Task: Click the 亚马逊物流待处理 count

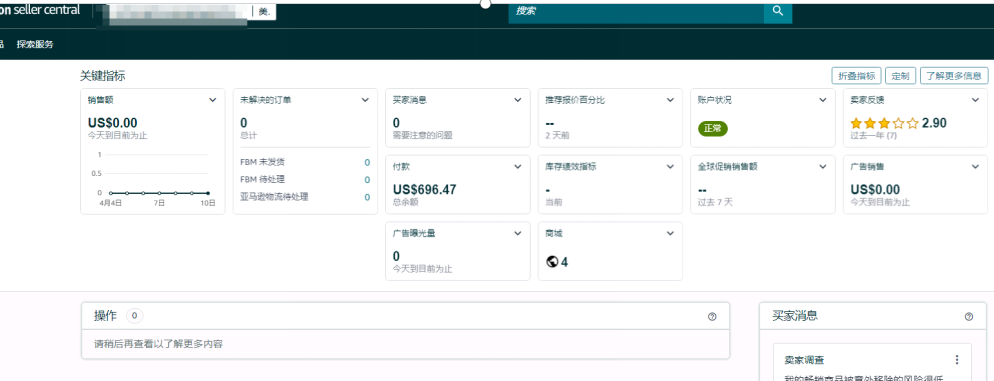Action: 367,197
